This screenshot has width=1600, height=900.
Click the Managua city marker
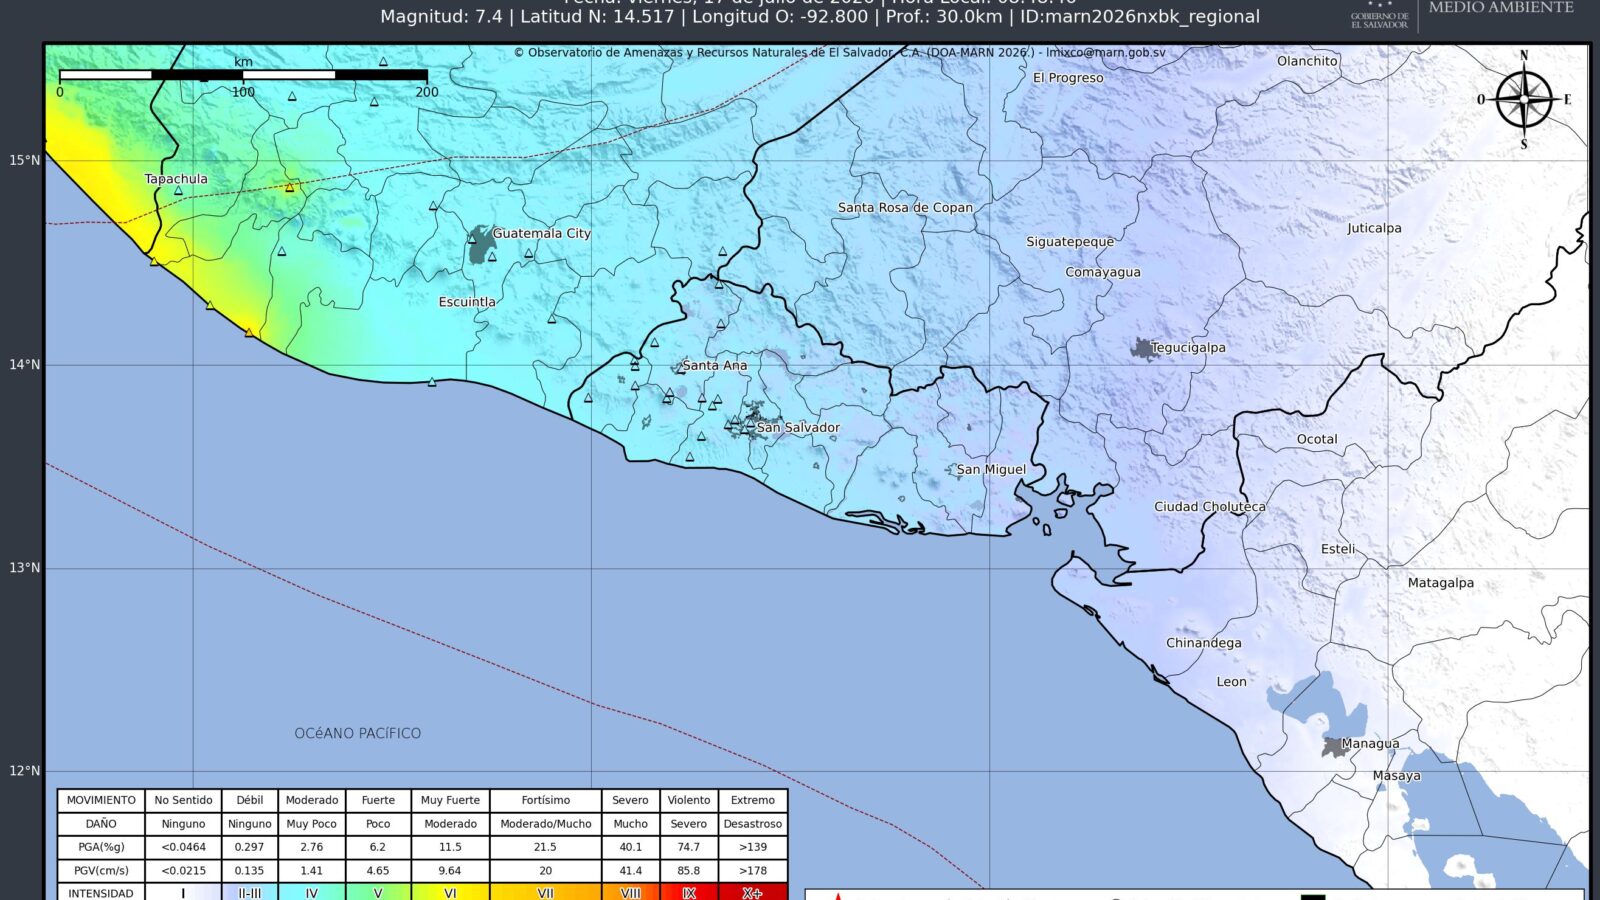pyautogui.click(x=1333, y=747)
